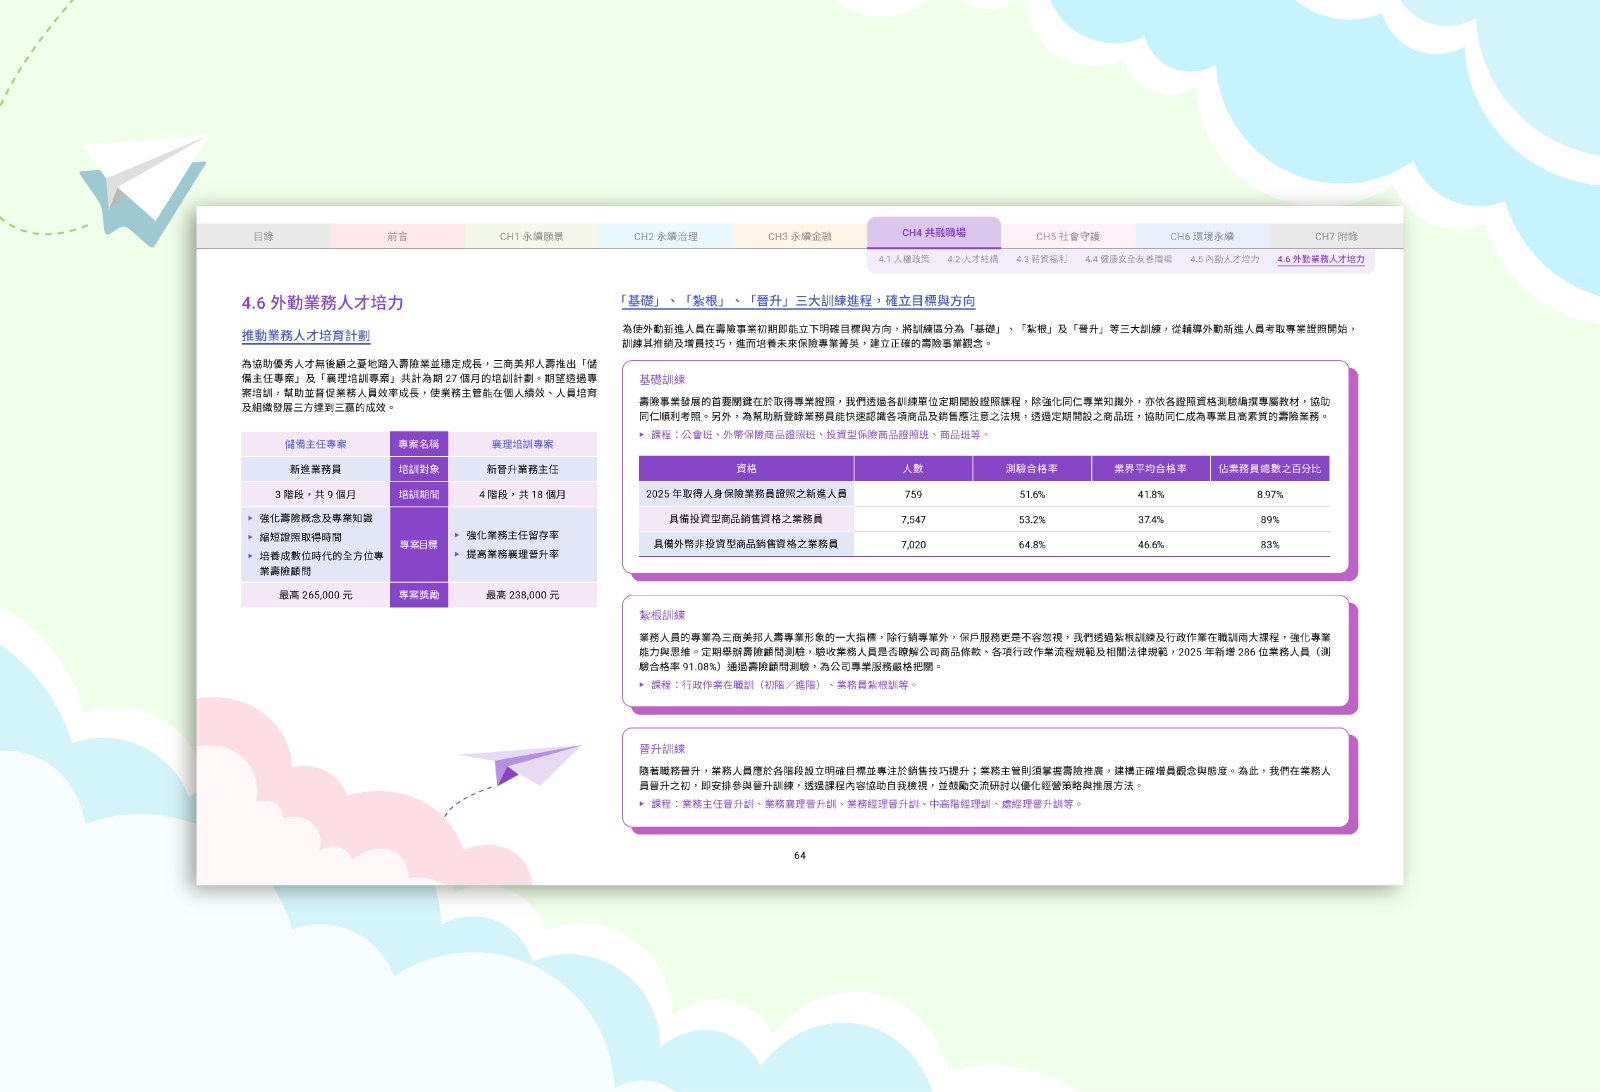Select the CH3 永續金融 tab
The image size is (1600, 1092).
[x=799, y=237]
